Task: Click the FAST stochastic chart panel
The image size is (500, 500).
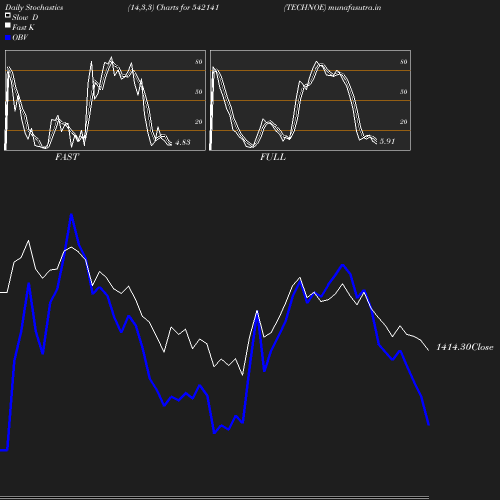Action: 105,100
